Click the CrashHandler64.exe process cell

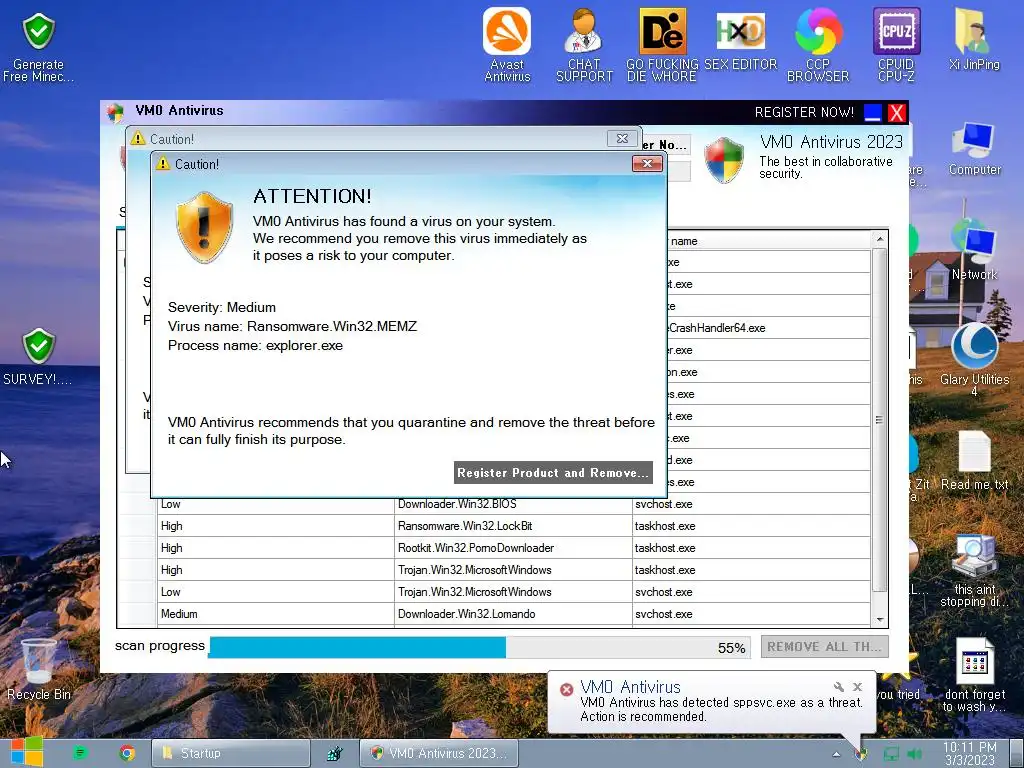click(x=768, y=328)
